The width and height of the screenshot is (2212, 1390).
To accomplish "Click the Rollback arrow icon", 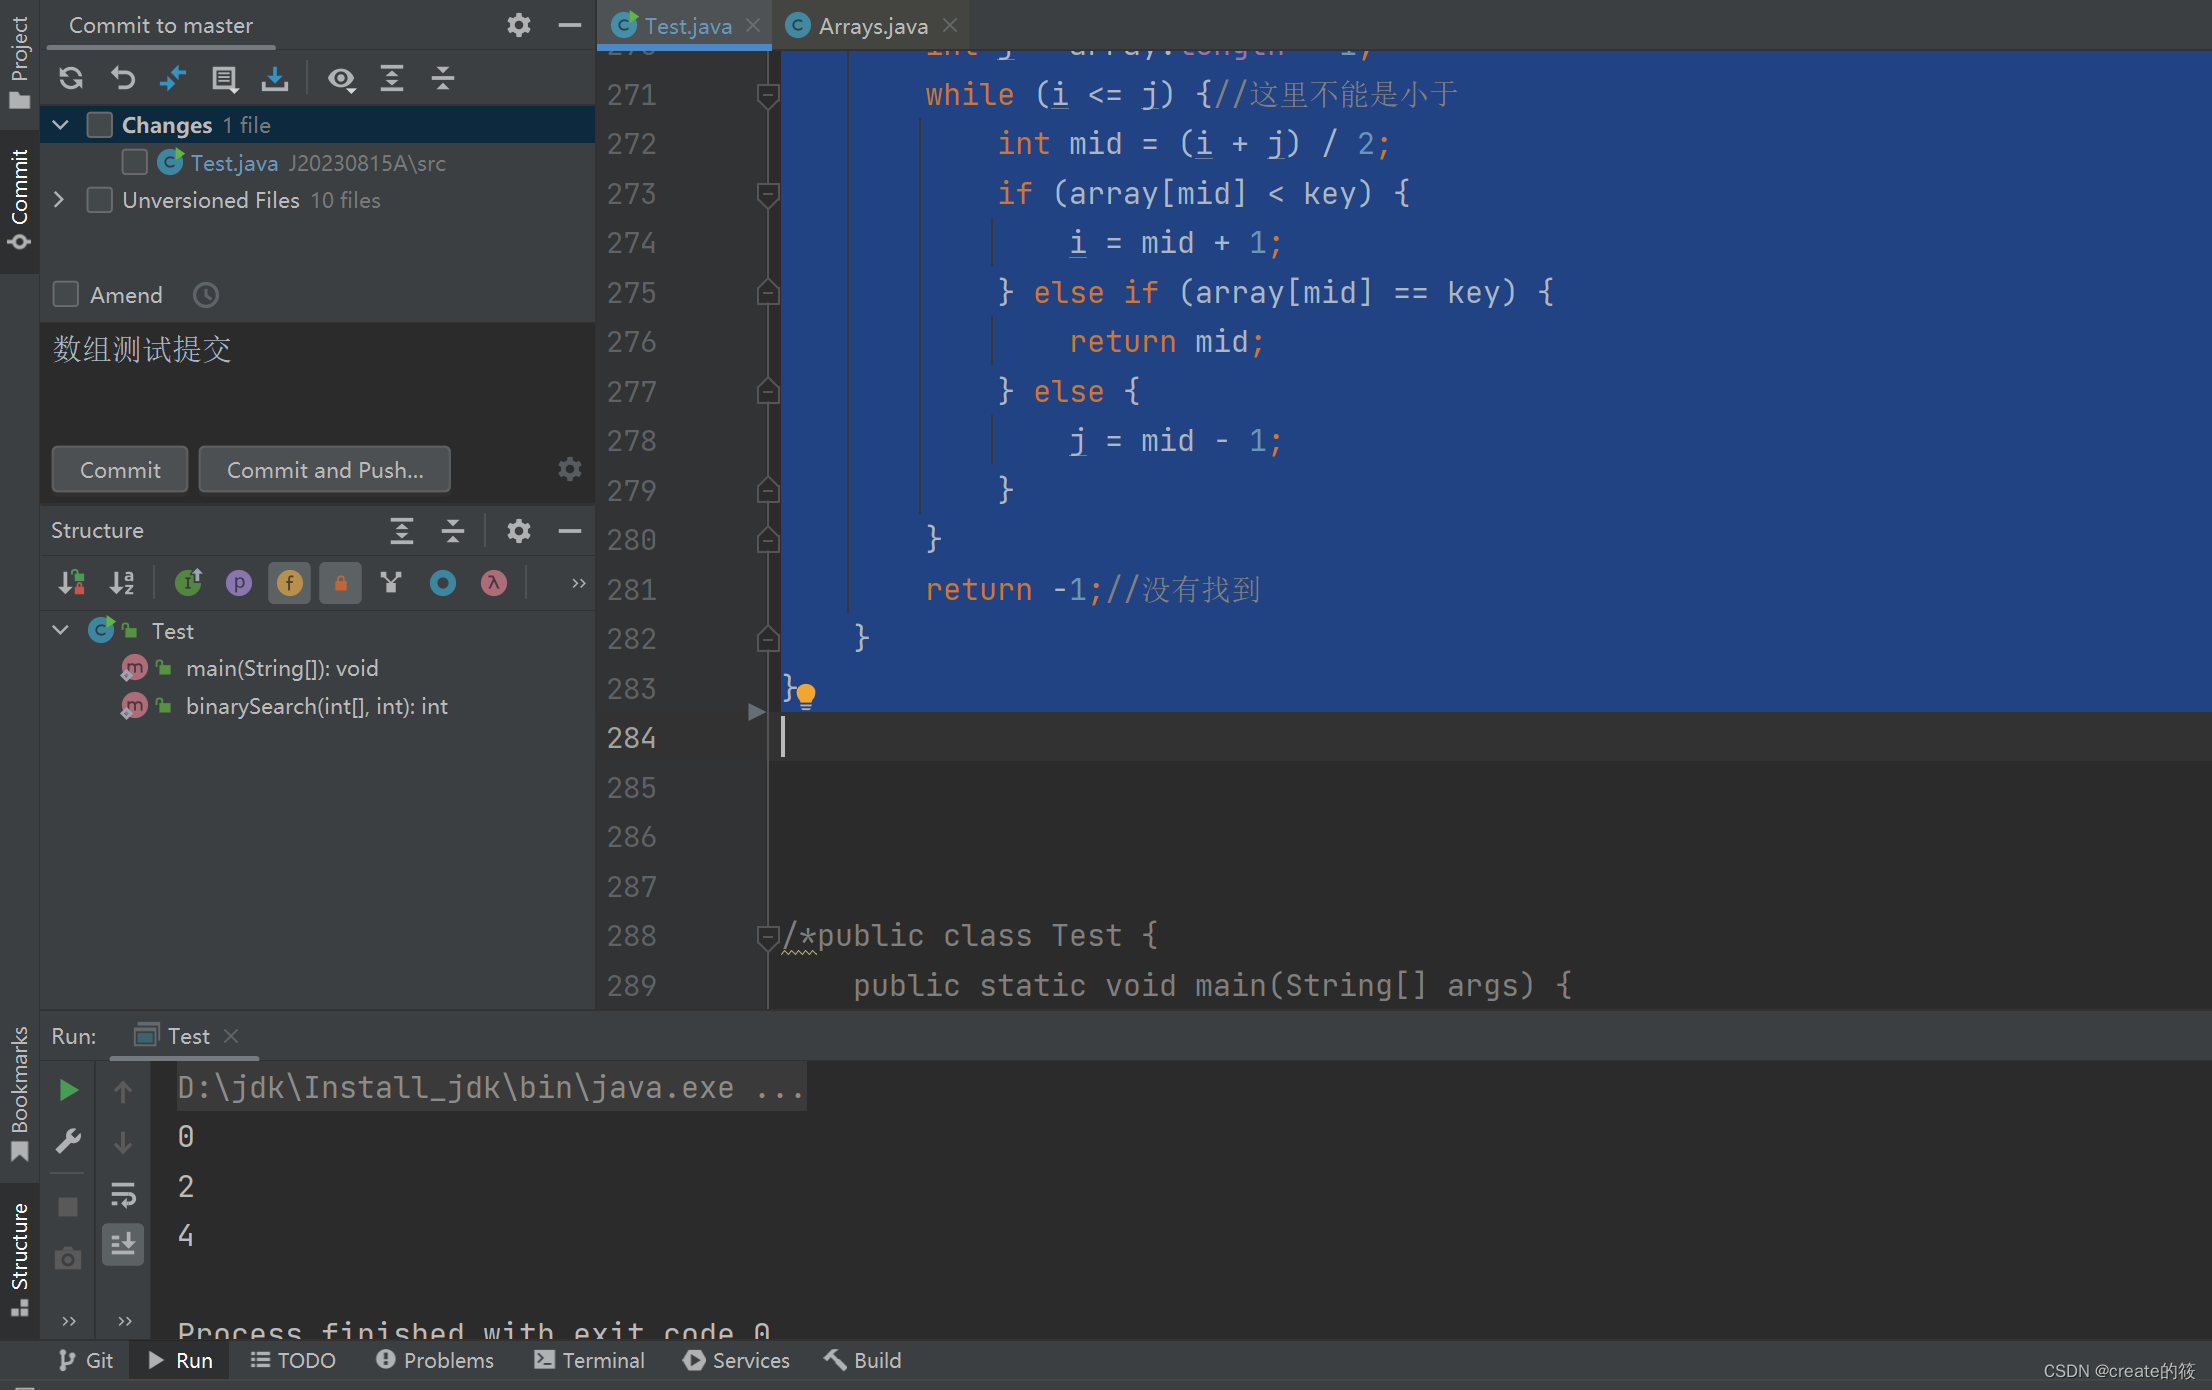I will [x=122, y=78].
